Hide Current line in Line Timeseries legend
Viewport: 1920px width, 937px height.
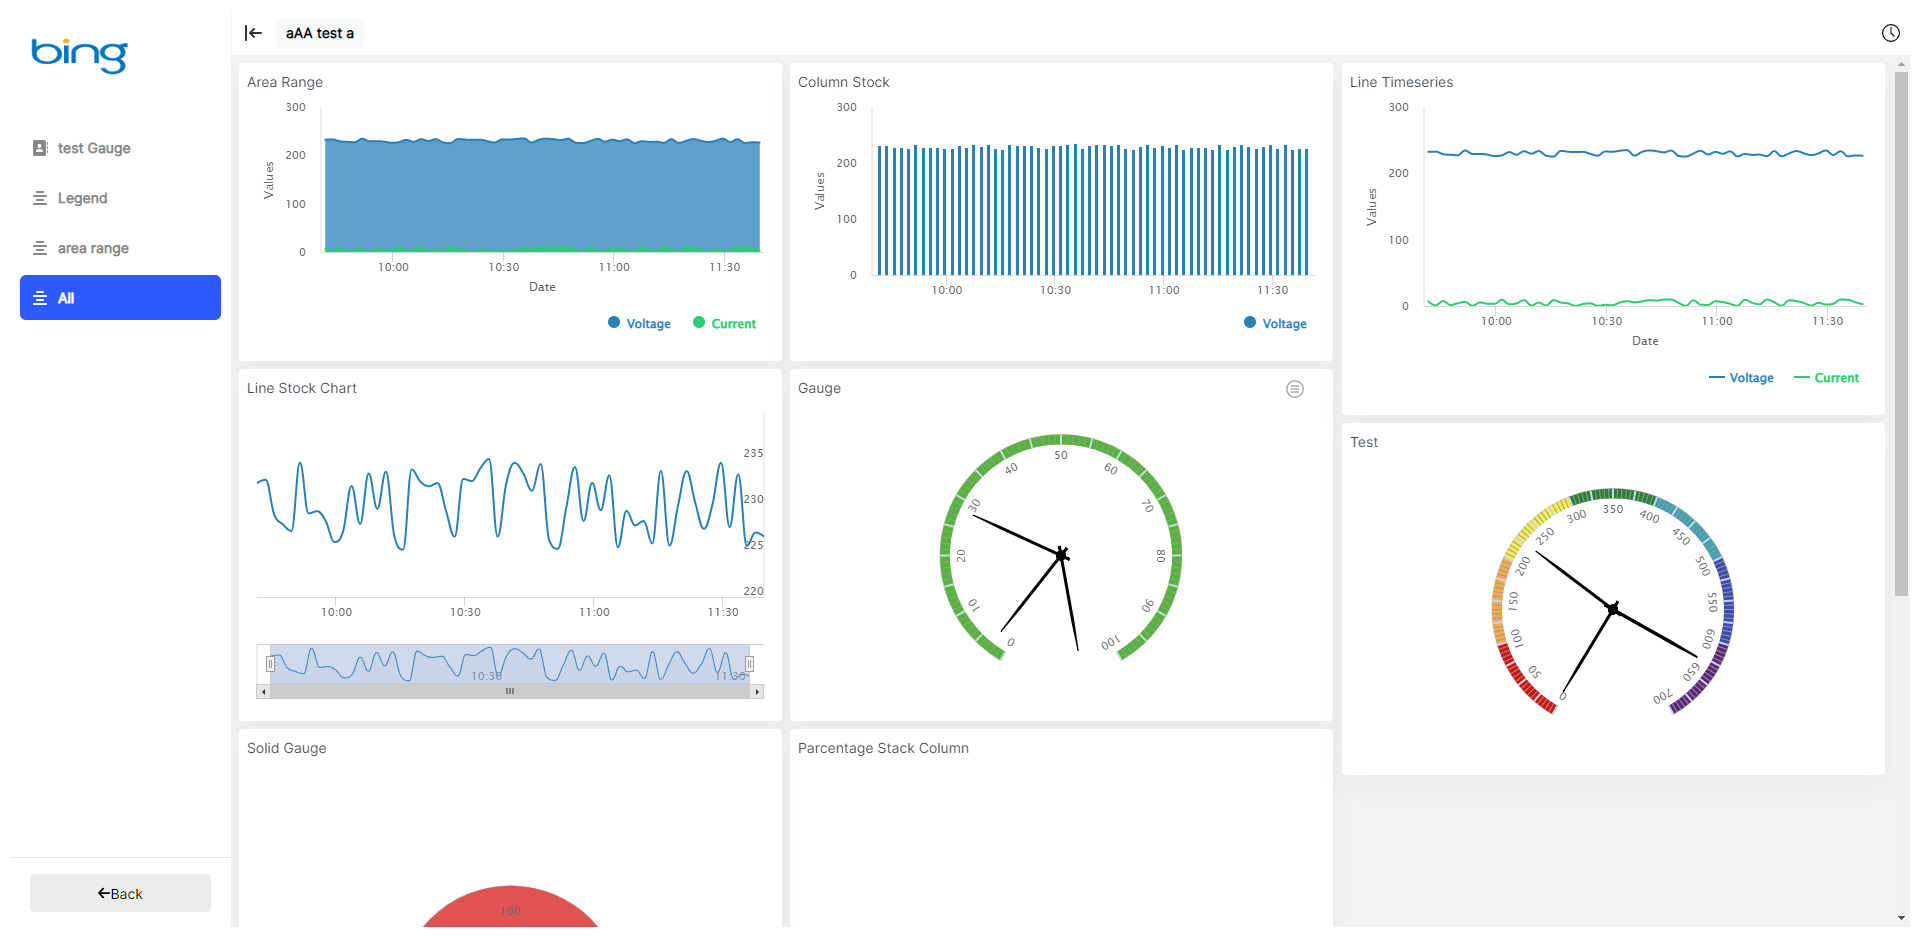tap(1827, 378)
